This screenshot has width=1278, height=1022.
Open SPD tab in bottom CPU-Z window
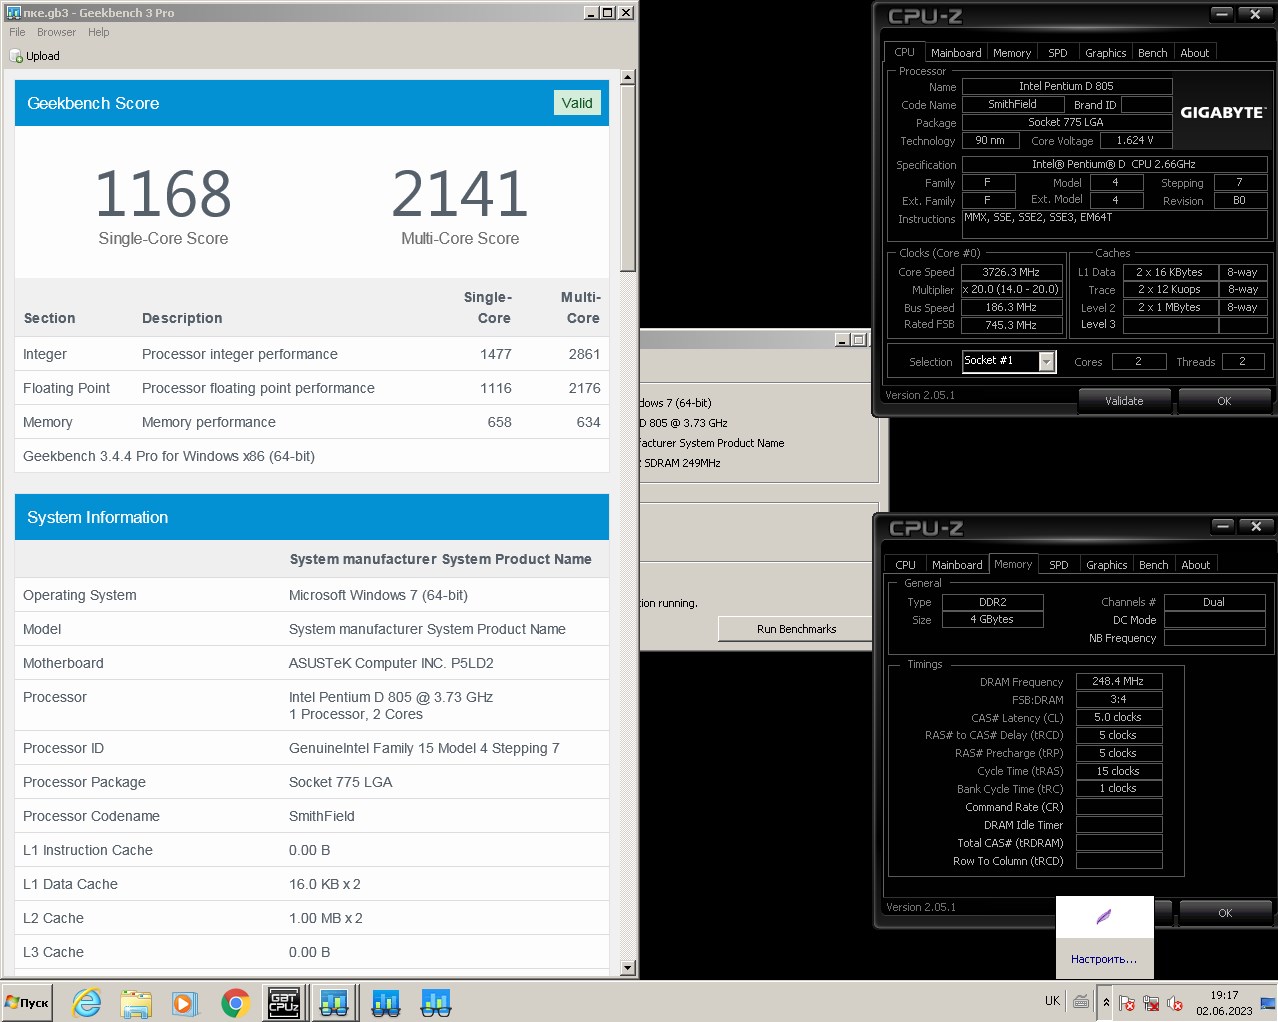[1059, 565]
